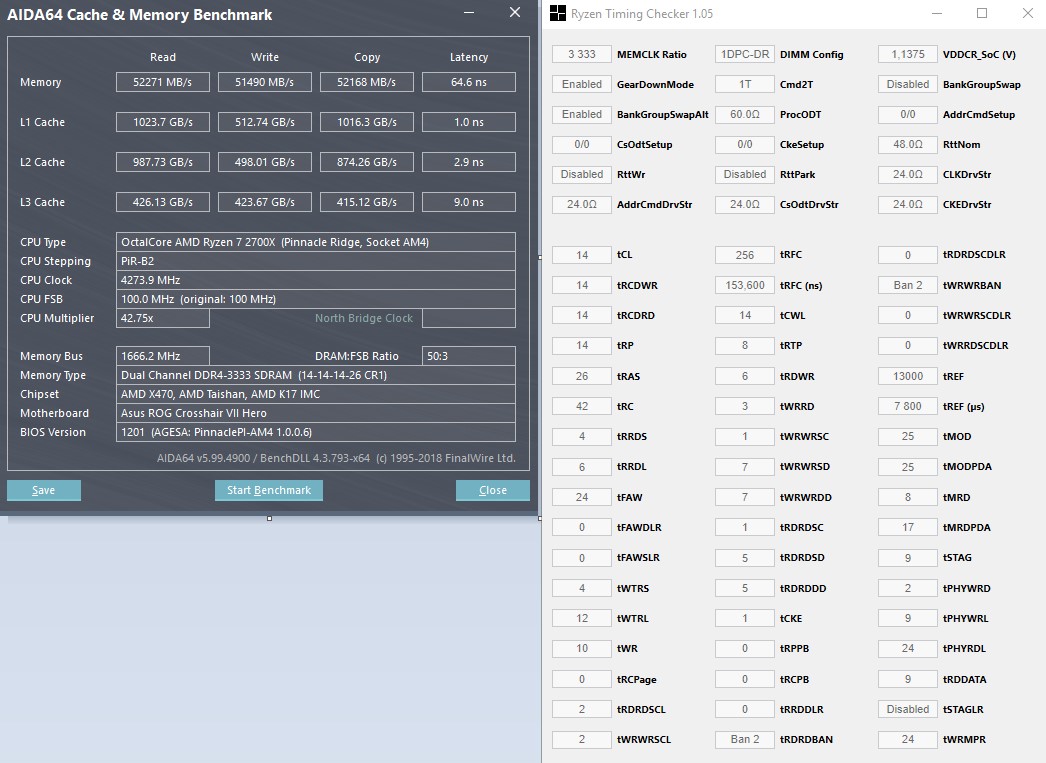
Task: Click the tSTAGLR Disabled field
Action: (908, 709)
